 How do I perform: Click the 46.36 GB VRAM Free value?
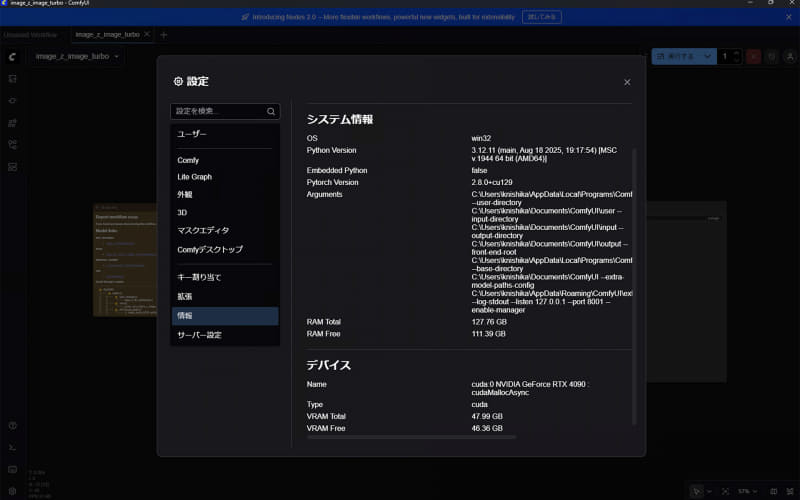tap(487, 428)
